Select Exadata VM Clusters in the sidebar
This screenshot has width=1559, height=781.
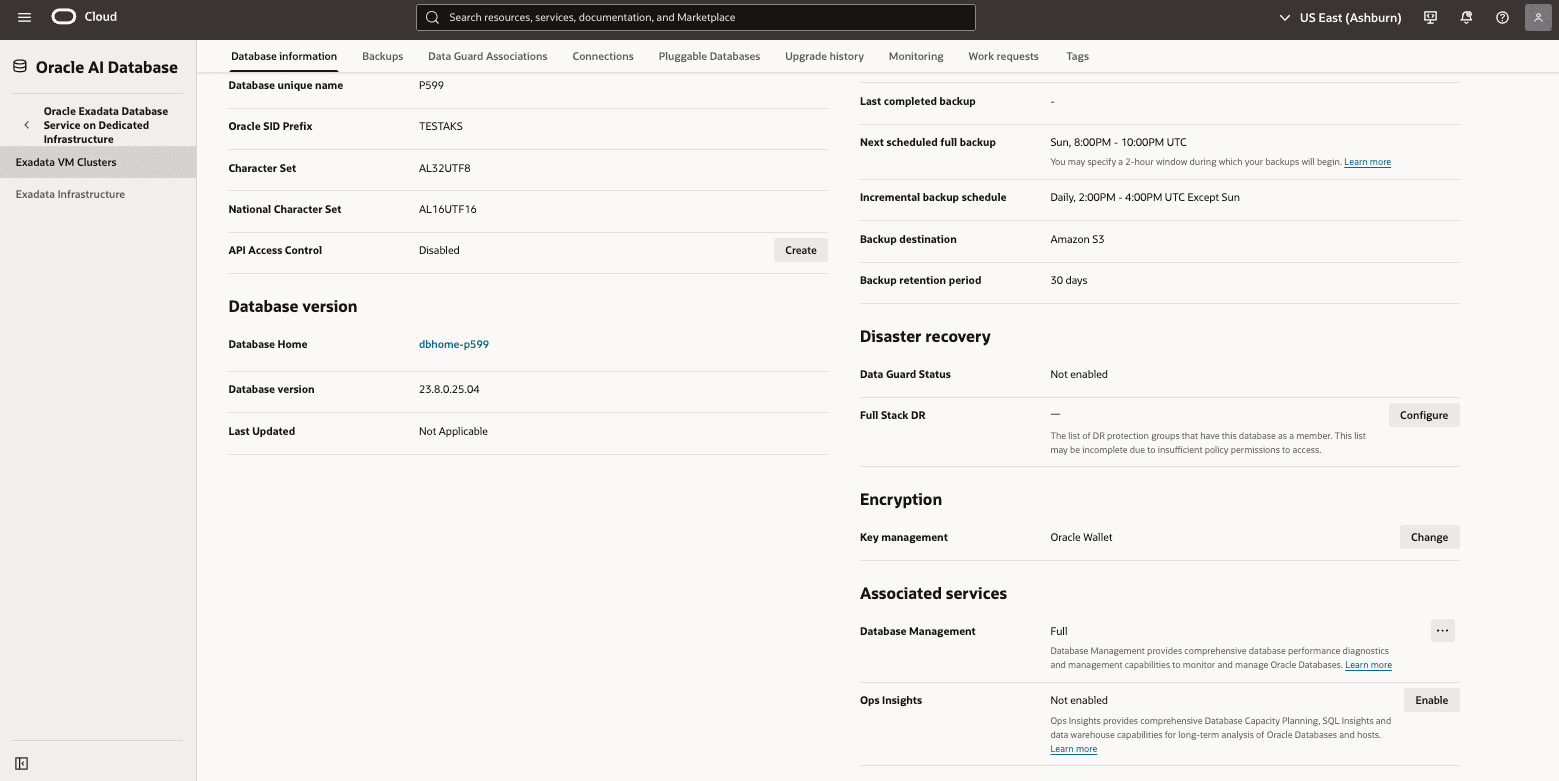click(98, 162)
